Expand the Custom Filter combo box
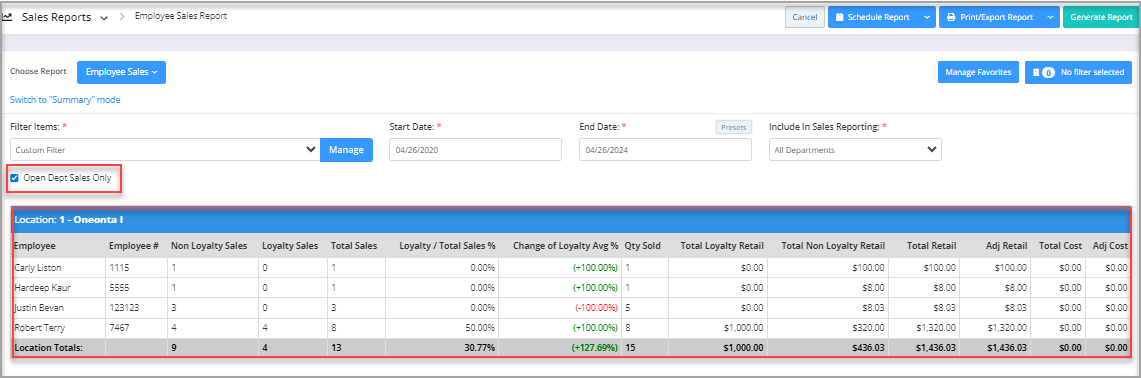Screen dimensions: 1141x378 (x=165, y=149)
